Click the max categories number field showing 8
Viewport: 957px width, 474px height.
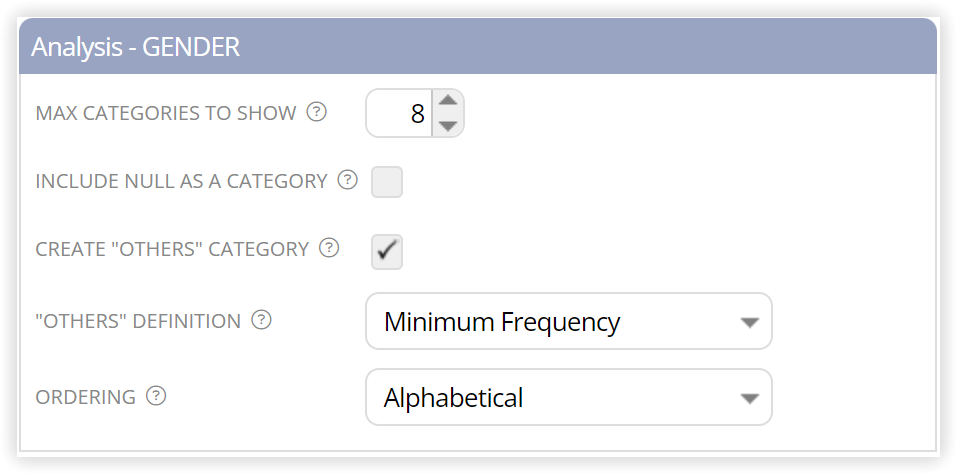tap(400, 113)
